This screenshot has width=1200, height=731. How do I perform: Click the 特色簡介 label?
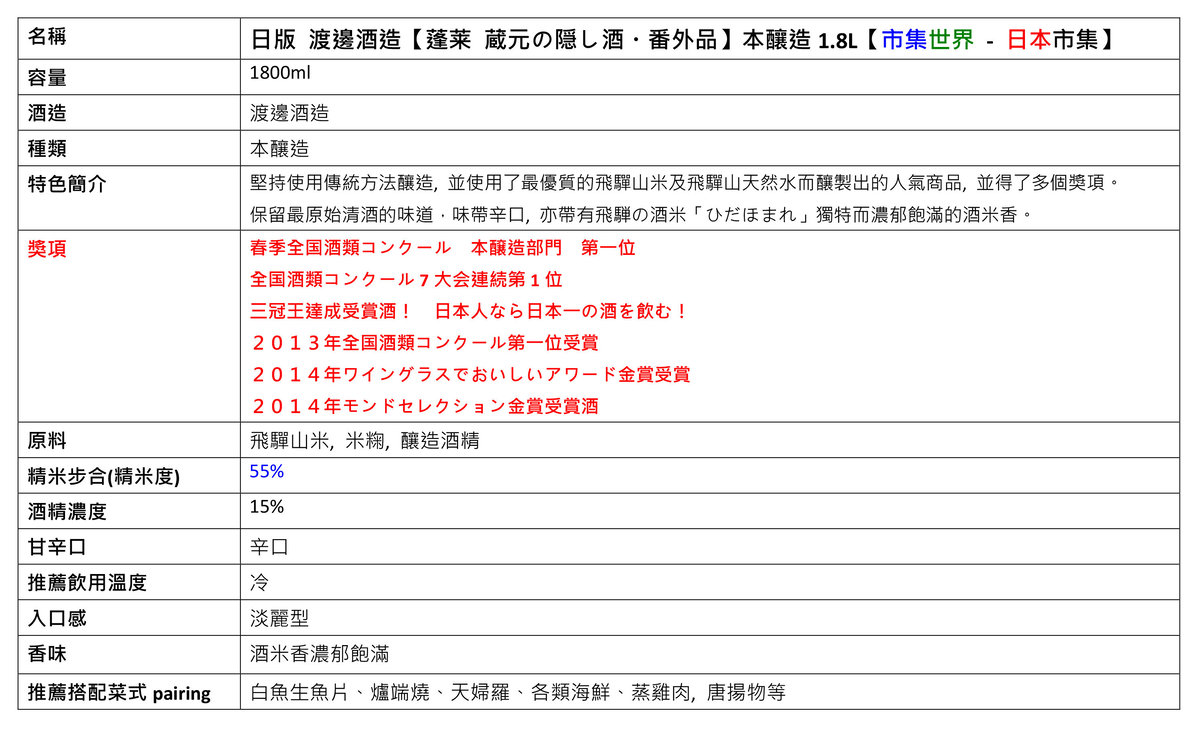click(67, 184)
